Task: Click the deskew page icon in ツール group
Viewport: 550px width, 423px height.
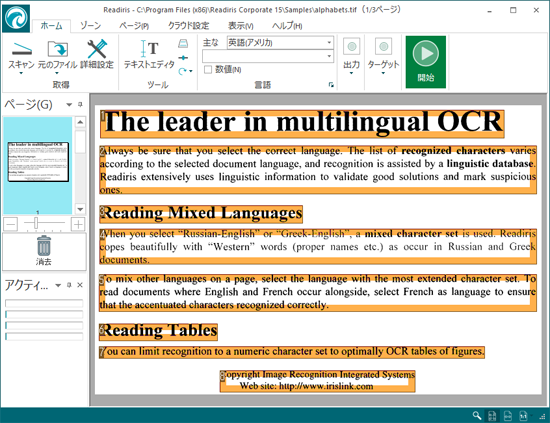Action: coord(183,43)
